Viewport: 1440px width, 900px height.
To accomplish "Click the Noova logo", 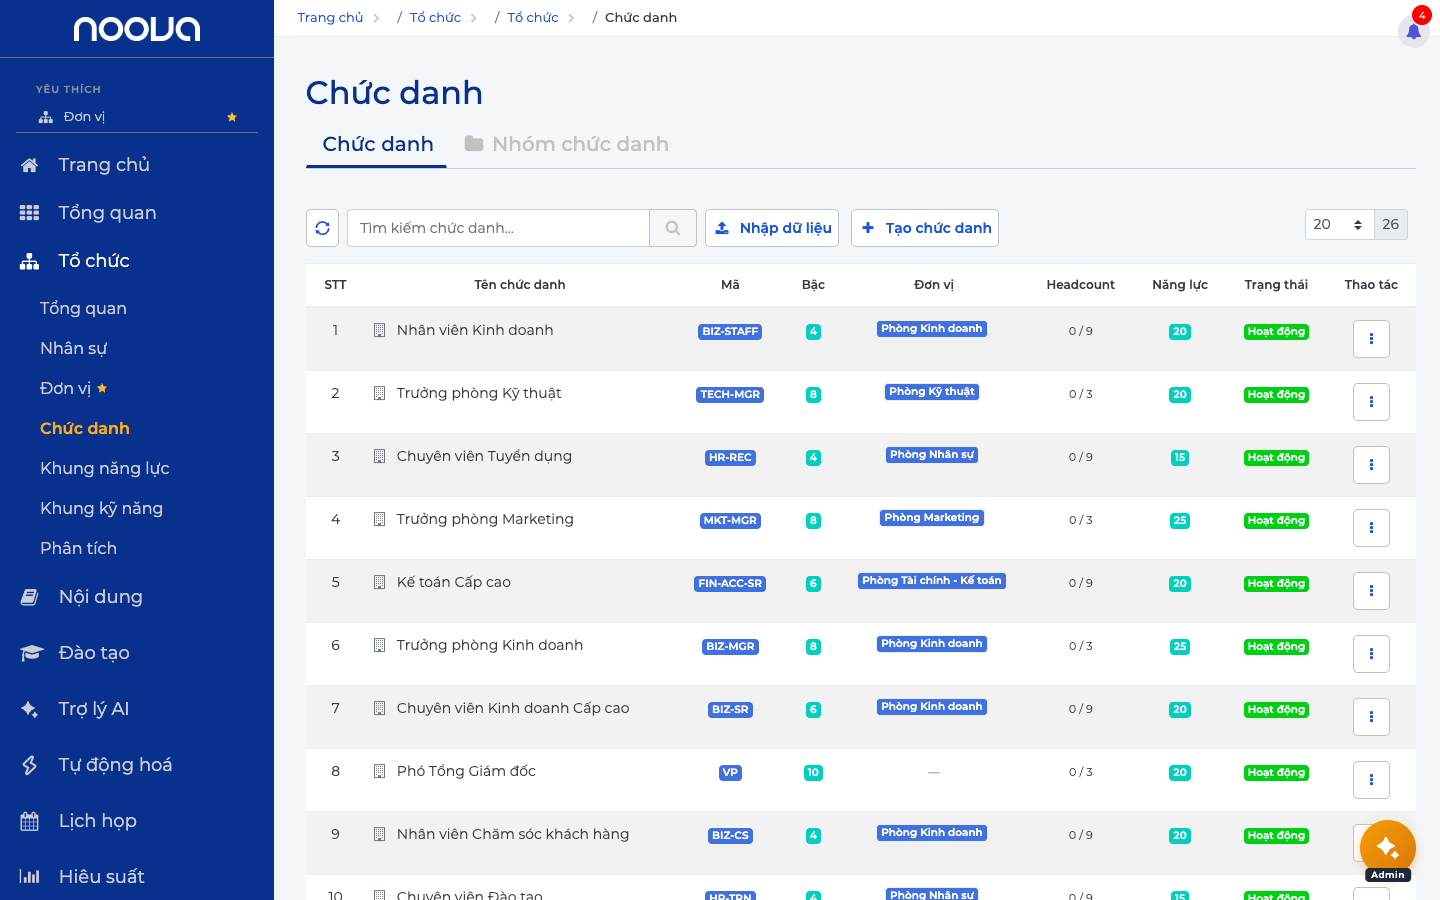I will (x=137, y=29).
